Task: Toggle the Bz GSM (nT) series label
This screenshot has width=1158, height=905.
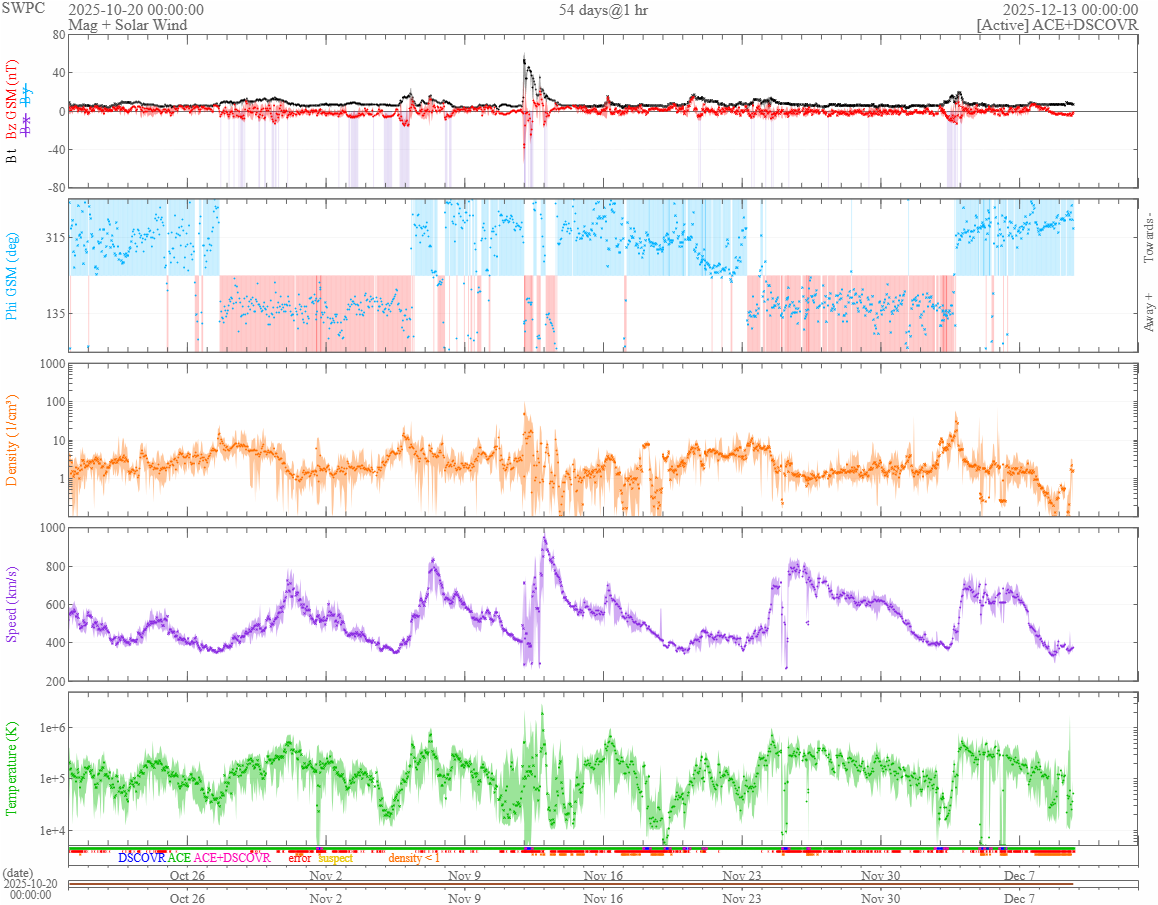Action: (x=11, y=100)
